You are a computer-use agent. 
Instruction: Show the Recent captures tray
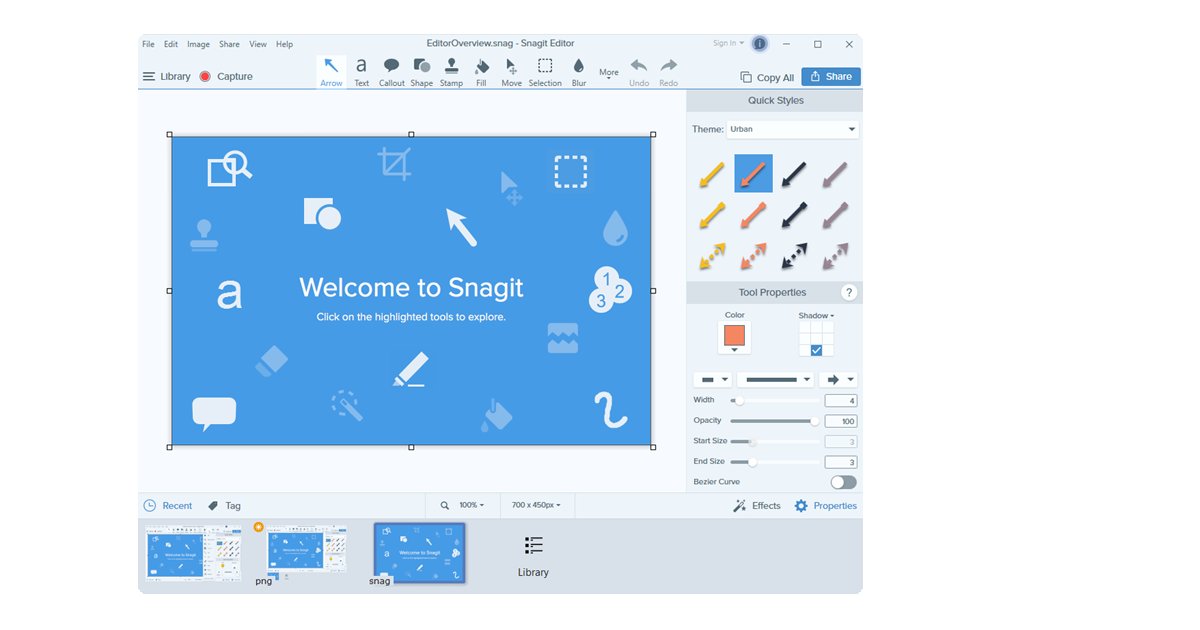(167, 506)
